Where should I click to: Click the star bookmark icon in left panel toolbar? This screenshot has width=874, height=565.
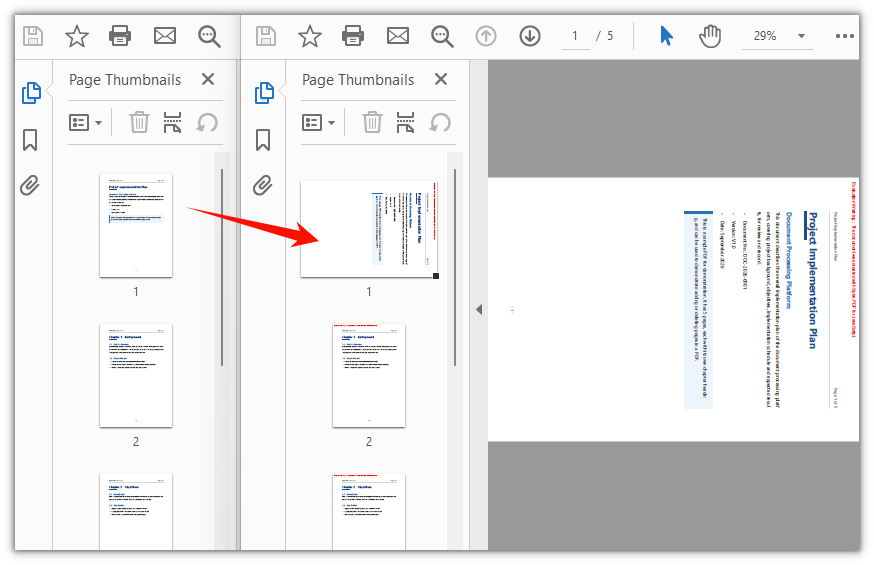pos(77,36)
